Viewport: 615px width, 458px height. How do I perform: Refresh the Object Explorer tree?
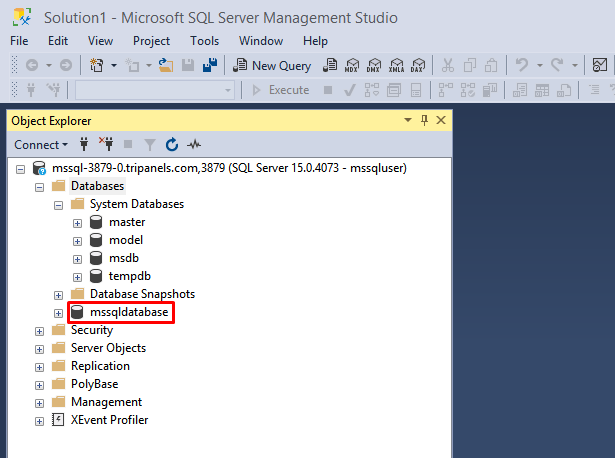171,144
